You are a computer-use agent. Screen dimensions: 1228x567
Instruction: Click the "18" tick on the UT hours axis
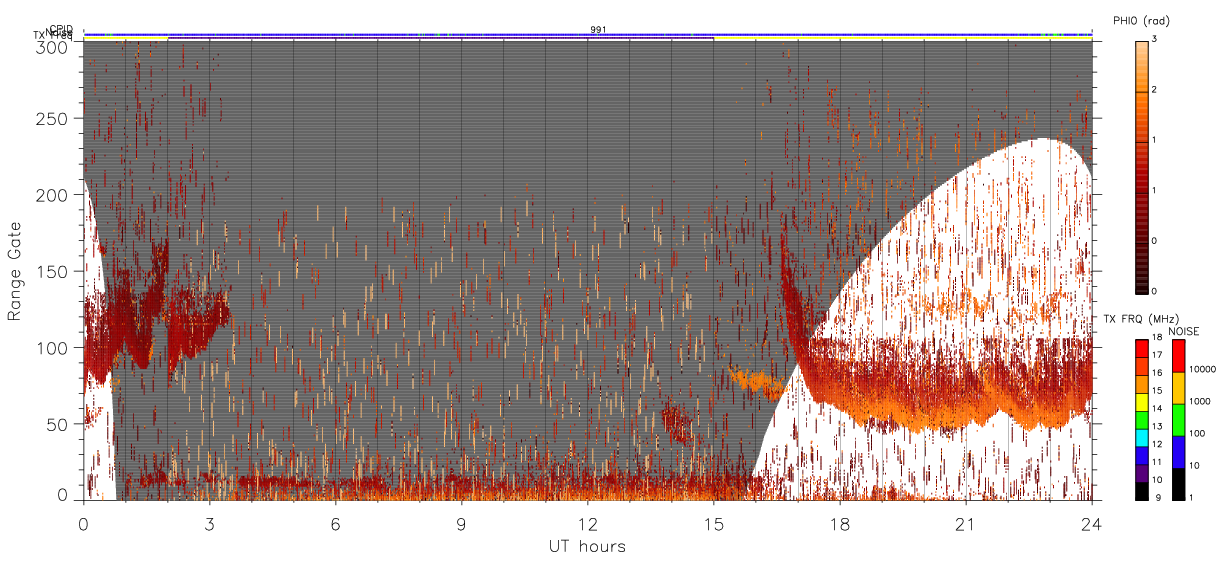(840, 523)
